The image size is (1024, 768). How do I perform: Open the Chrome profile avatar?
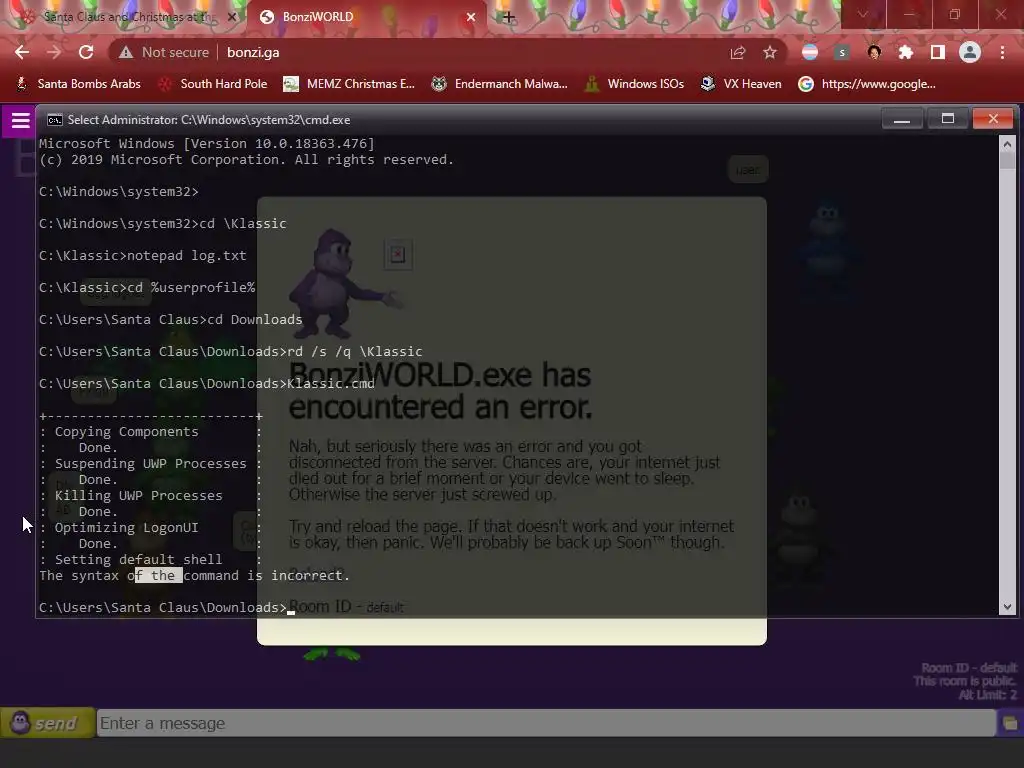(970, 52)
